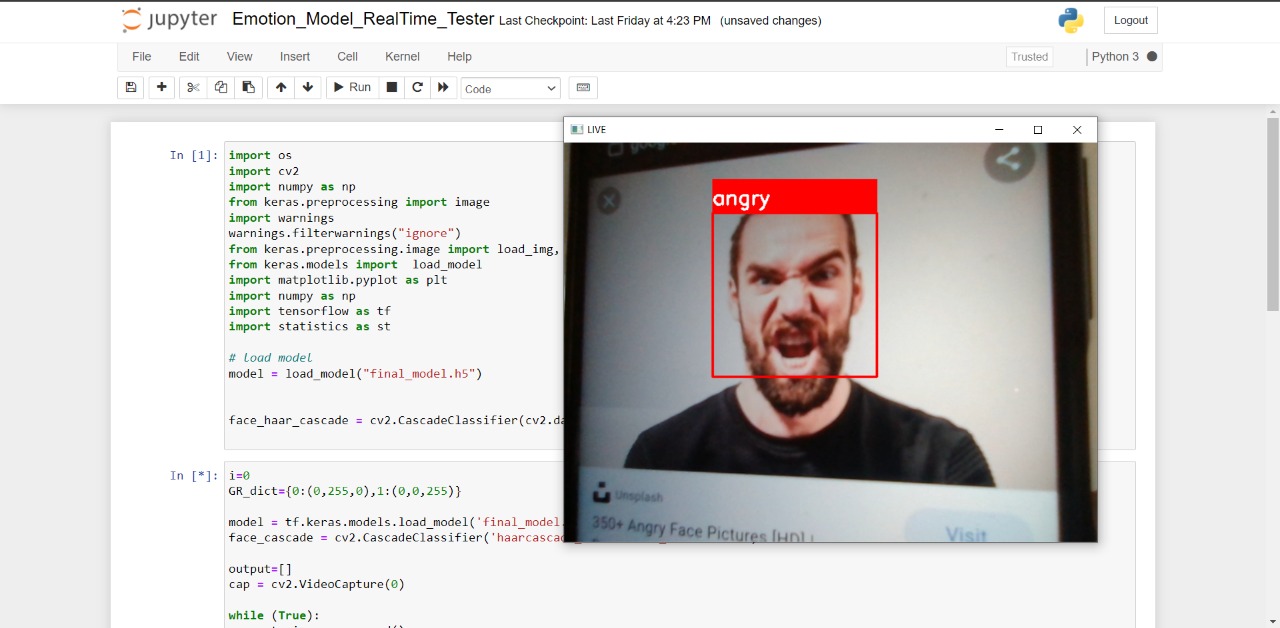Image resolution: width=1280 pixels, height=628 pixels.
Task: Restart kernel and run all icon
Action: coord(444,88)
